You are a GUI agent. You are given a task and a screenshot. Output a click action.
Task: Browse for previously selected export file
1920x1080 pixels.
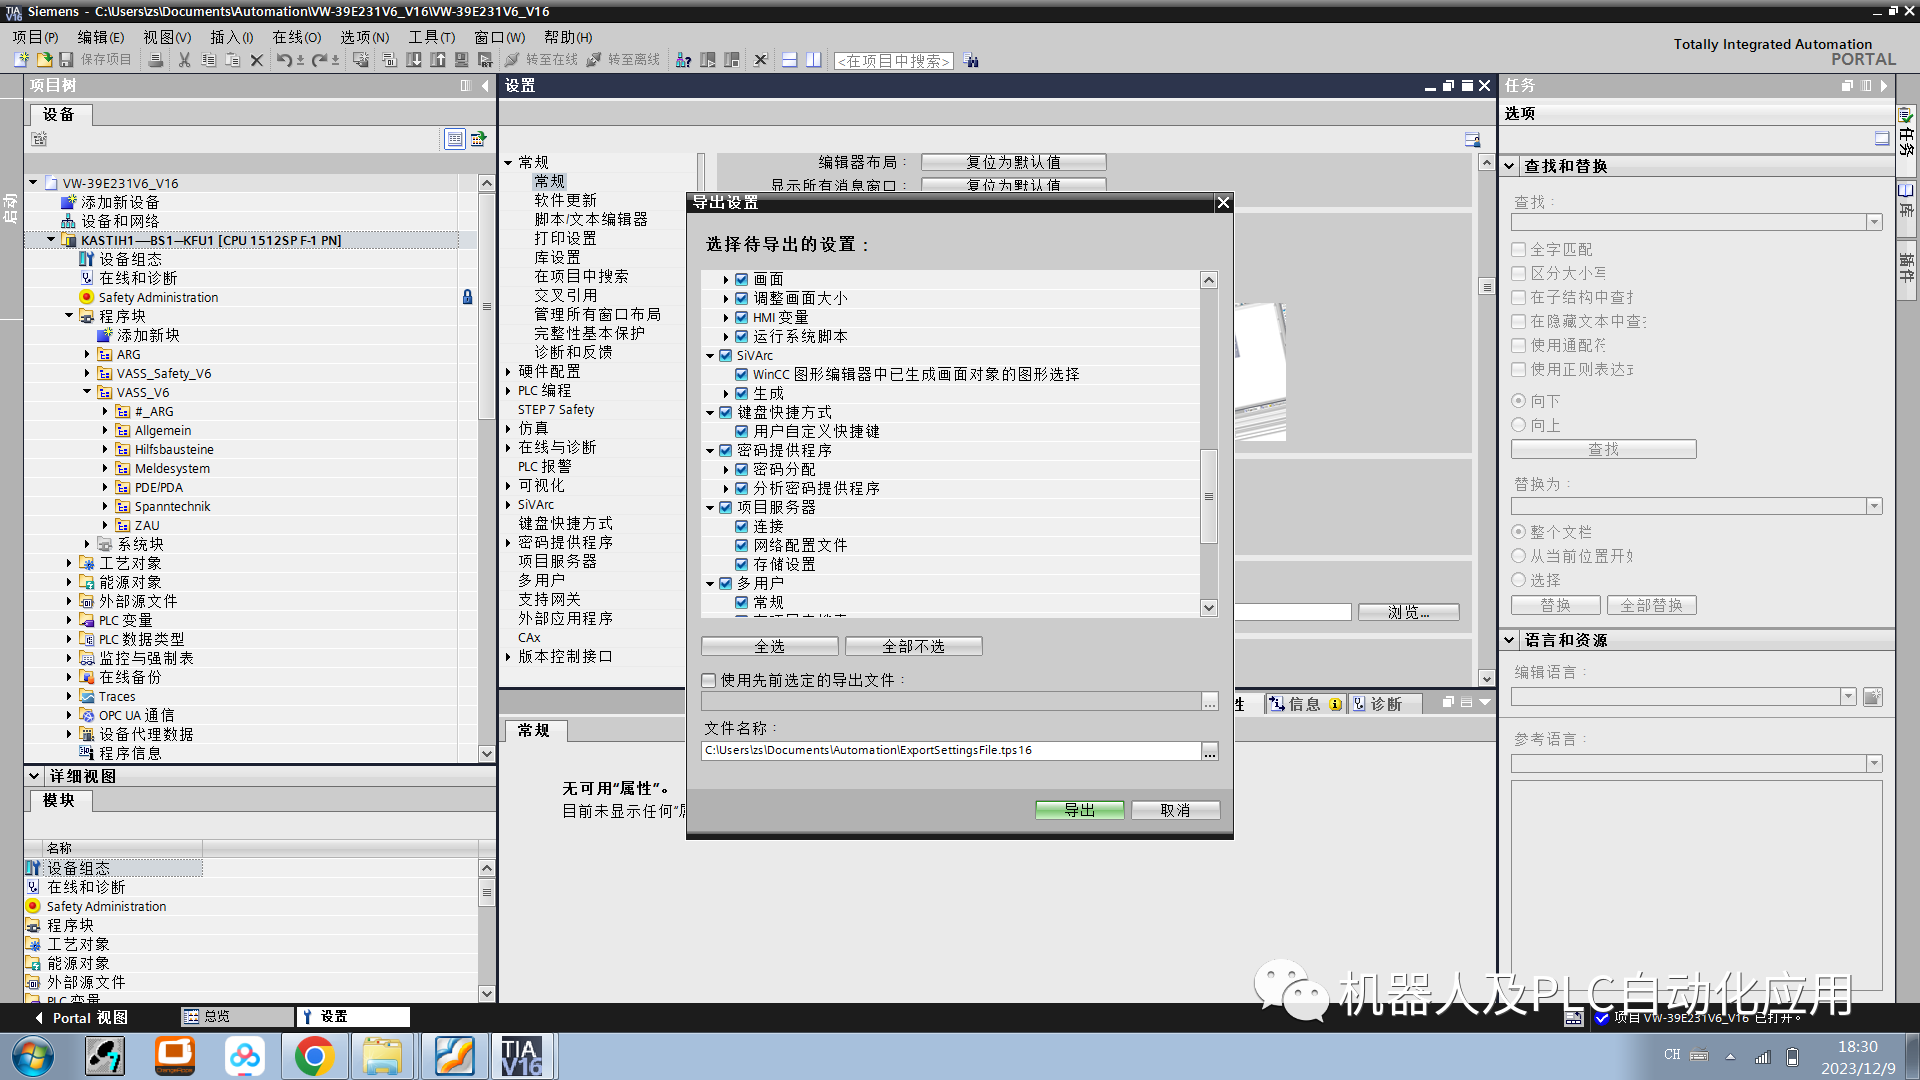click(1210, 702)
